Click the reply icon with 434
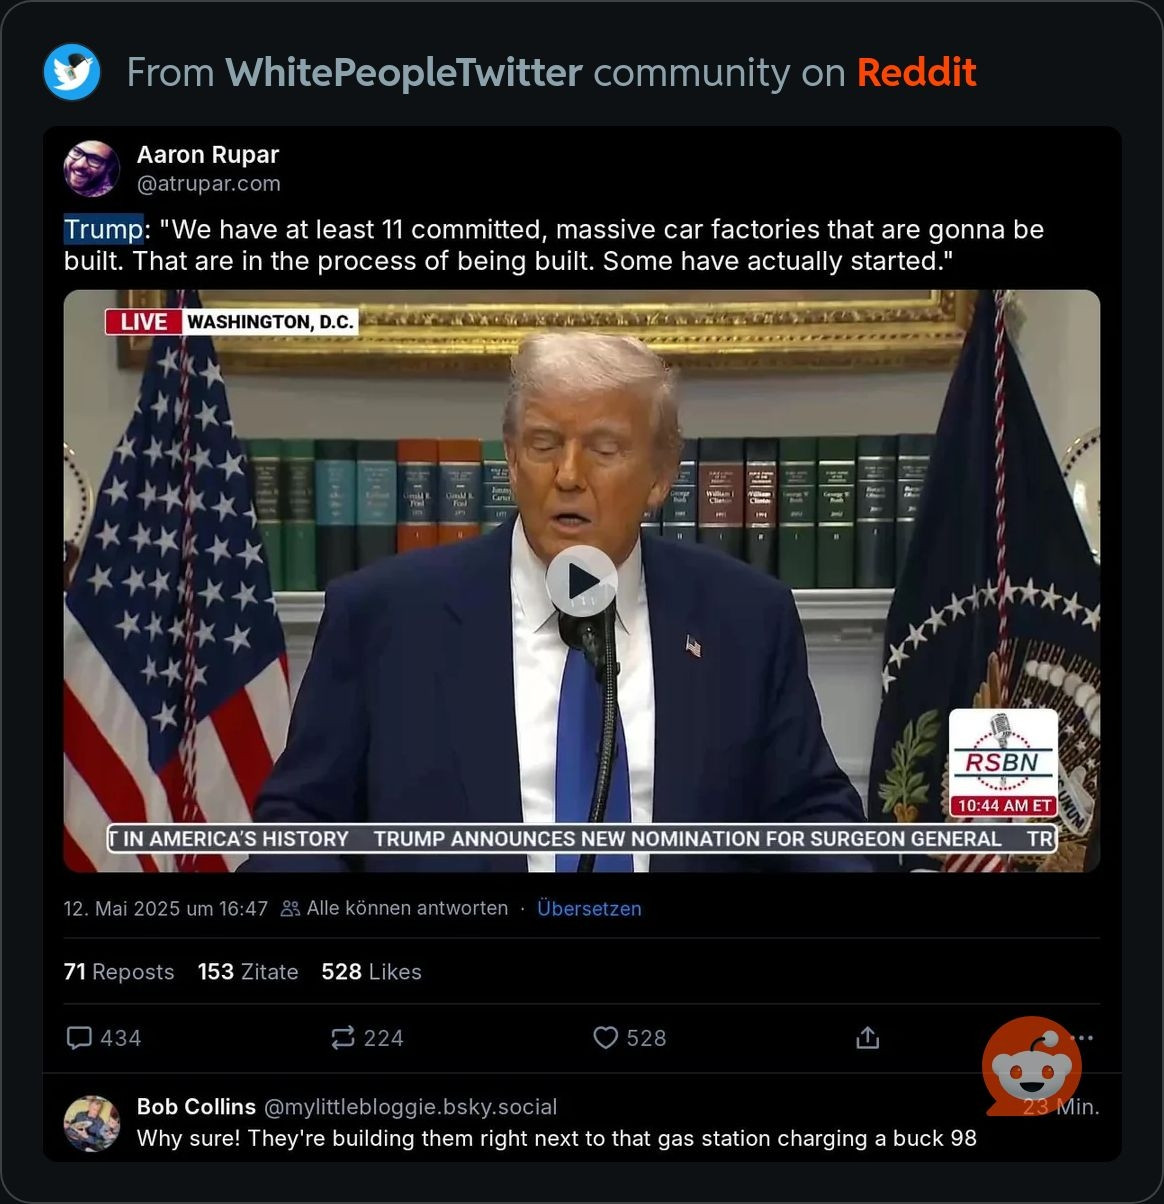Screen dimensions: 1164x1204 [x=79, y=1038]
